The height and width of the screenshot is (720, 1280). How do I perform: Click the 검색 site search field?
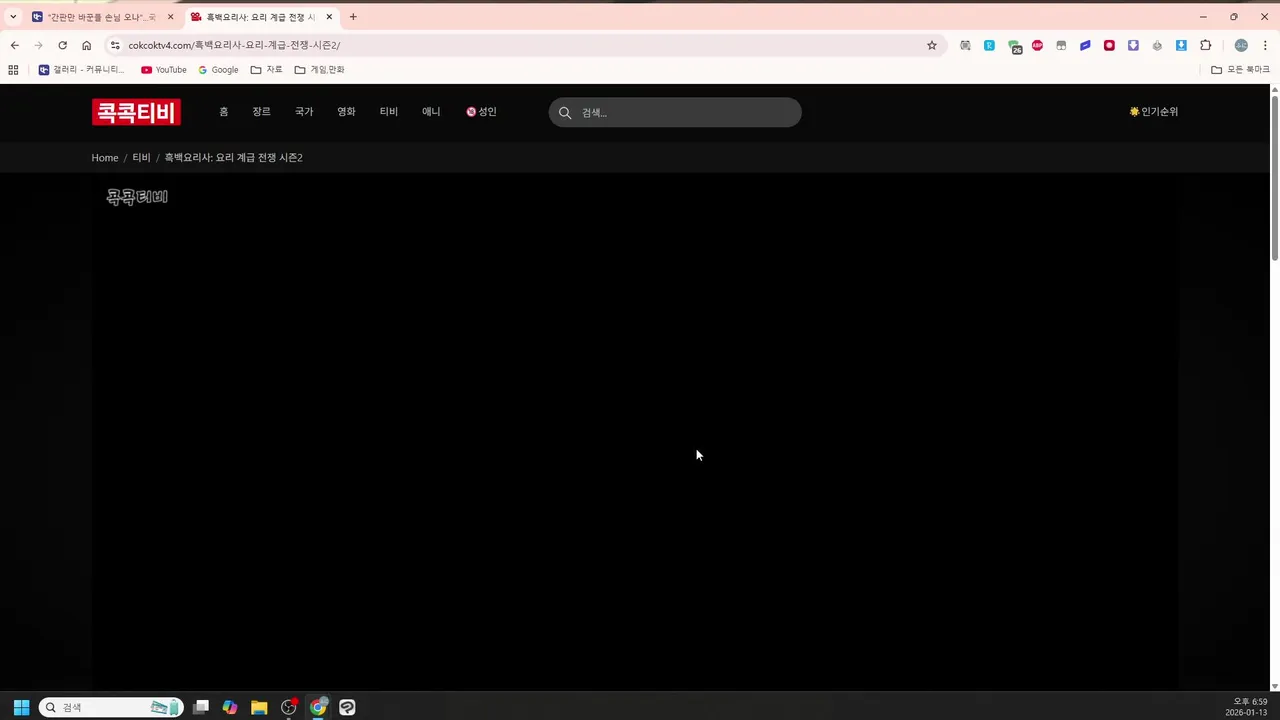coord(675,112)
